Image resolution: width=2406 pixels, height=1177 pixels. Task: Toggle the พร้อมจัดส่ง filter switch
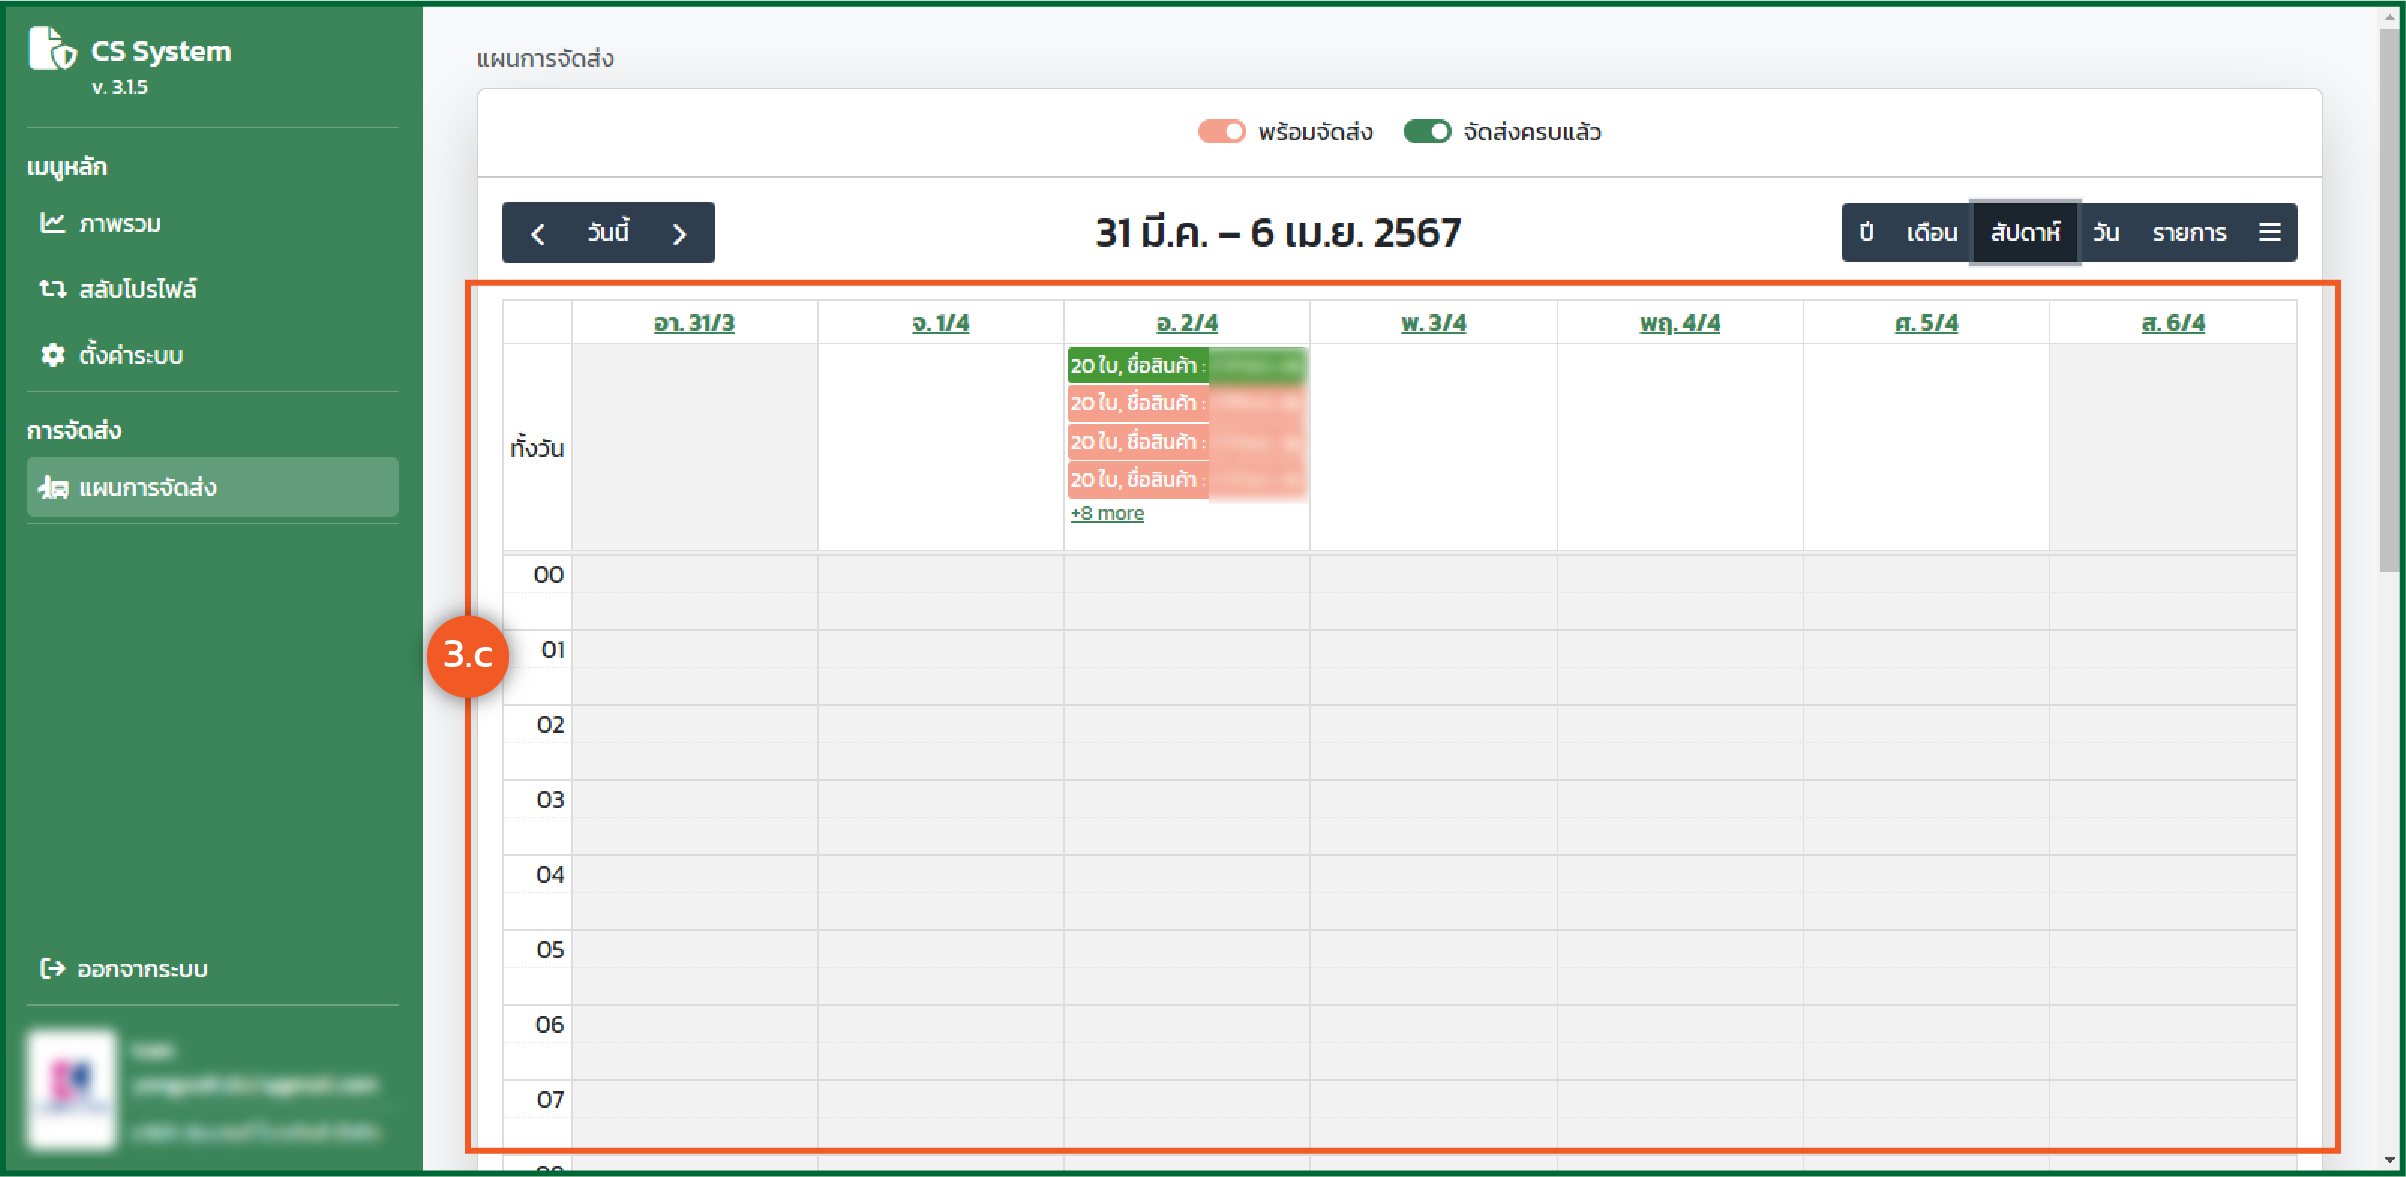1221,132
